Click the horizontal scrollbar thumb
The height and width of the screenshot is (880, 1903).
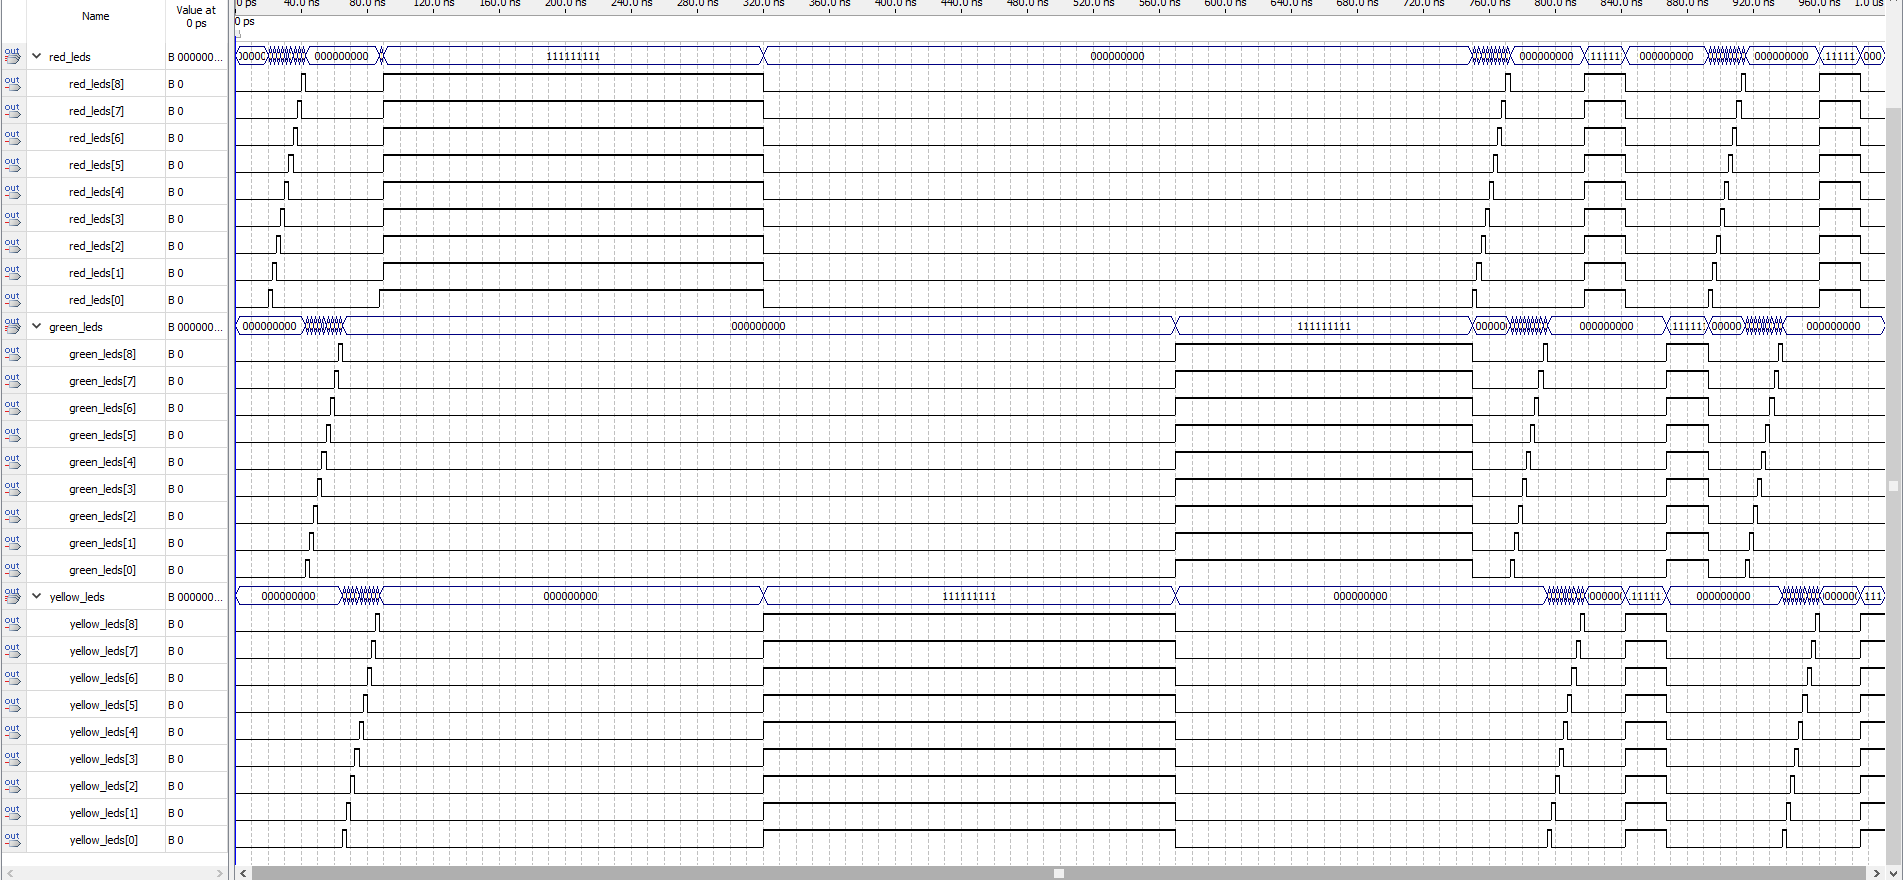[1059, 873]
